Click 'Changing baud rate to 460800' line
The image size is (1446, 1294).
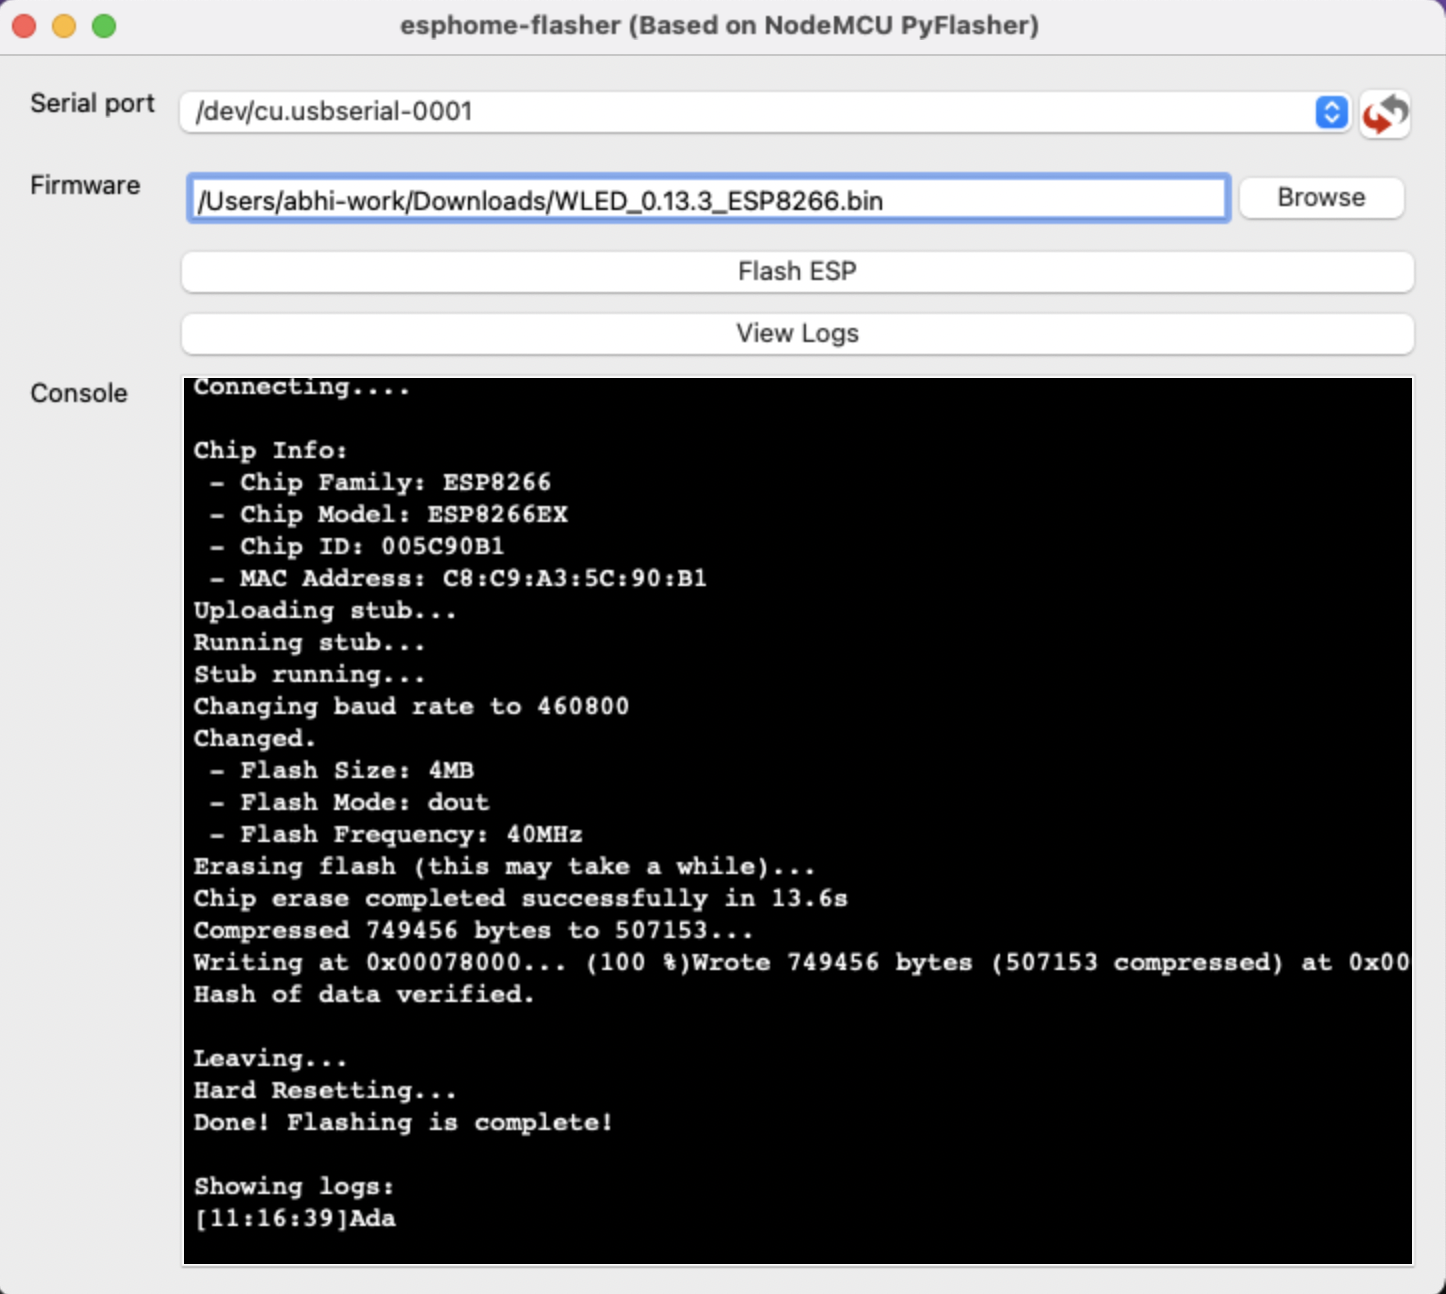point(411,706)
